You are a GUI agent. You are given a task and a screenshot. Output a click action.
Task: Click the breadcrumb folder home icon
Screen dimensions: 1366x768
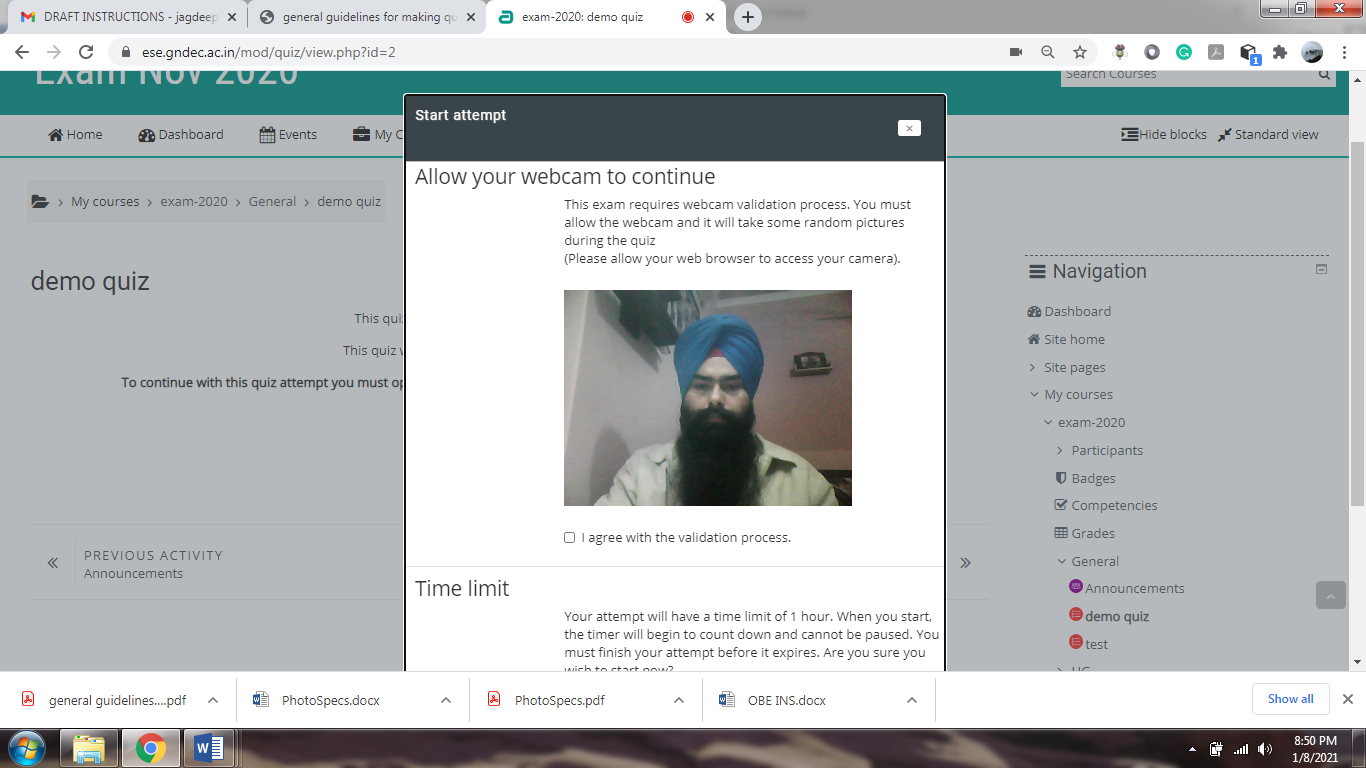pos(40,202)
